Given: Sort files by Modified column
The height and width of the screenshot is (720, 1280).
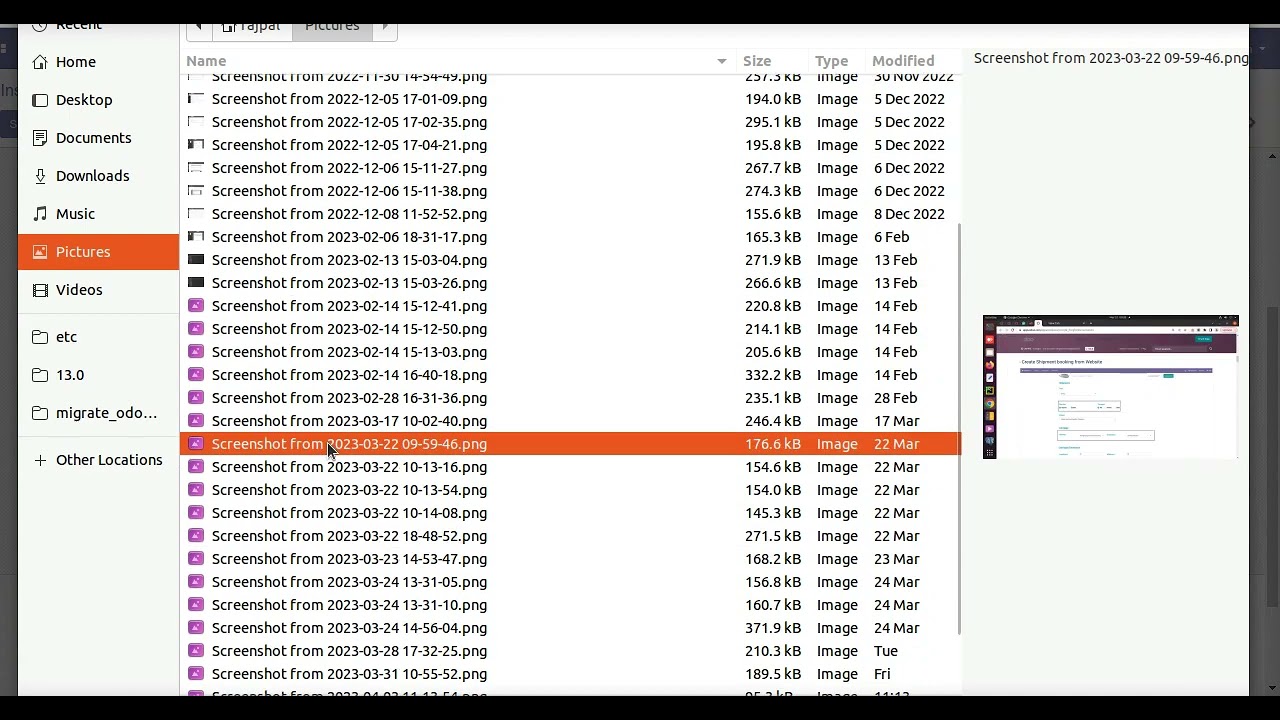Looking at the screenshot, I should click(x=903, y=61).
